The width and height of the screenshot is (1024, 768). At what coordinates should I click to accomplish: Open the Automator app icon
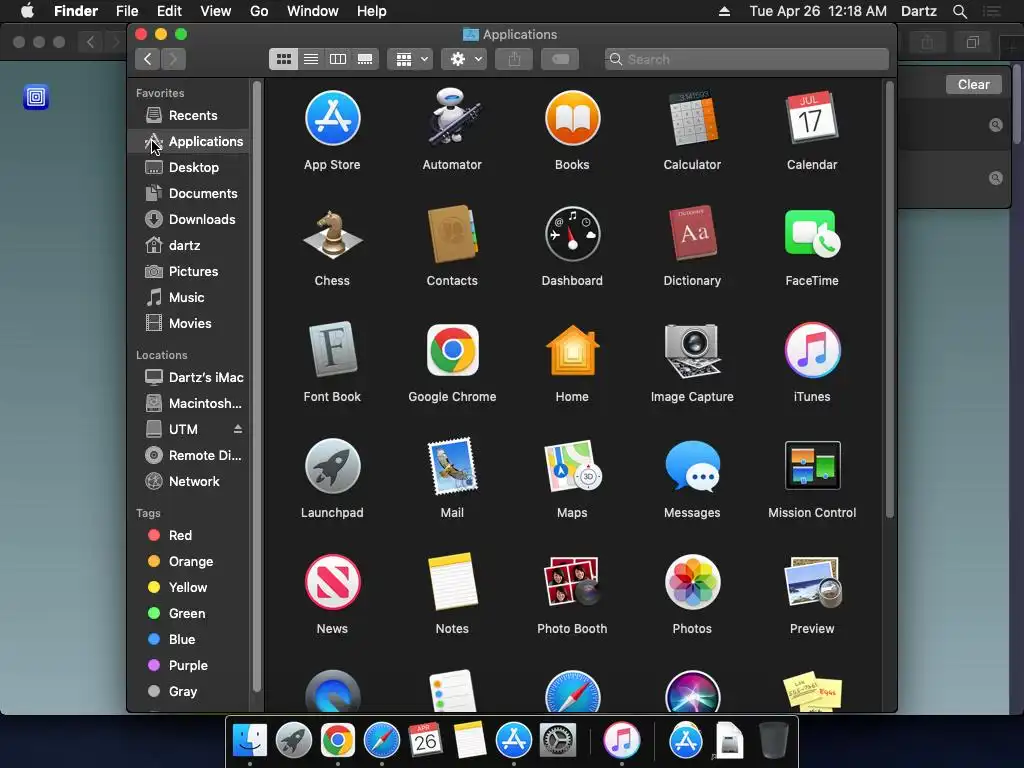pyautogui.click(x=452, y=118)
